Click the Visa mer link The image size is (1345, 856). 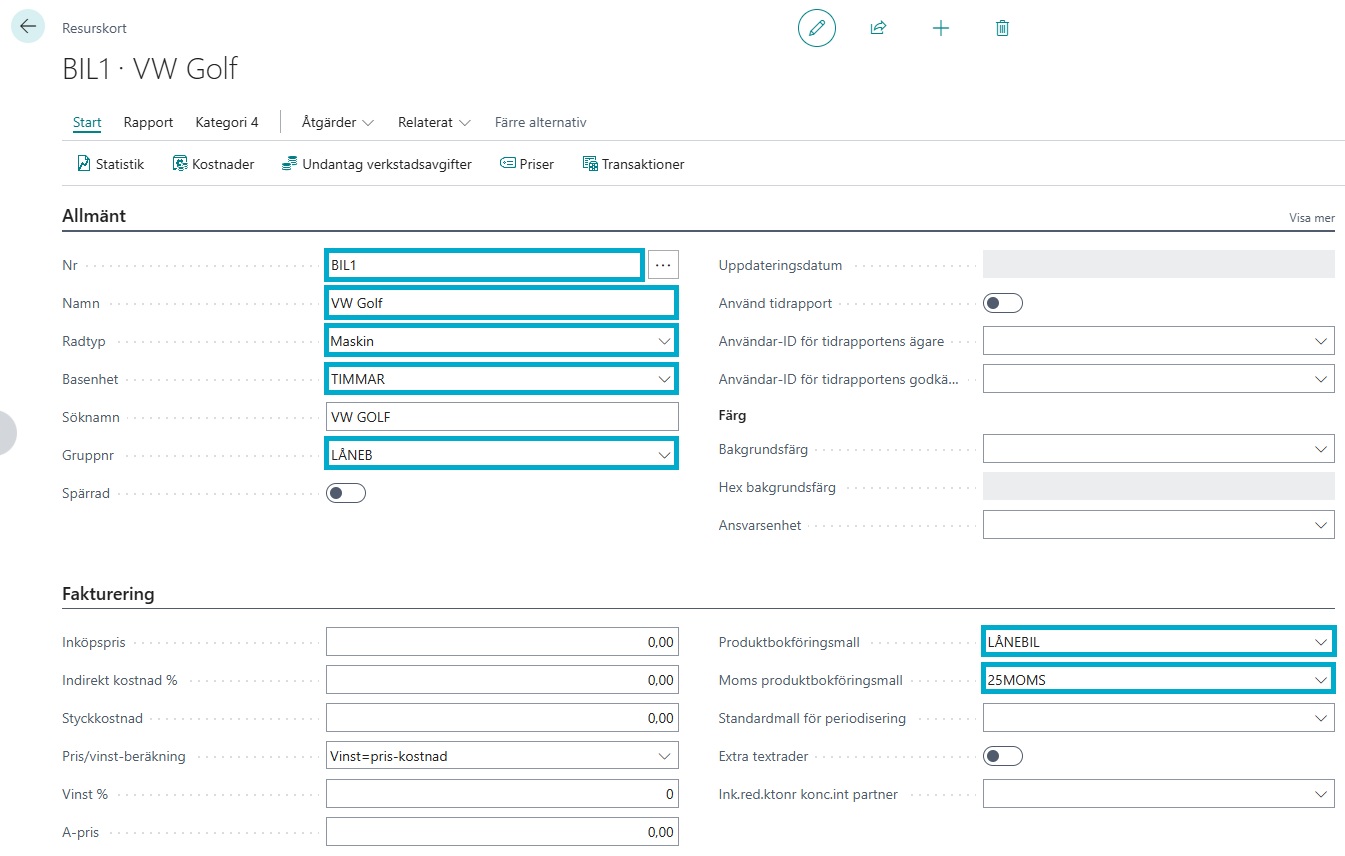pyautogui.click(x=1311, y=218)
